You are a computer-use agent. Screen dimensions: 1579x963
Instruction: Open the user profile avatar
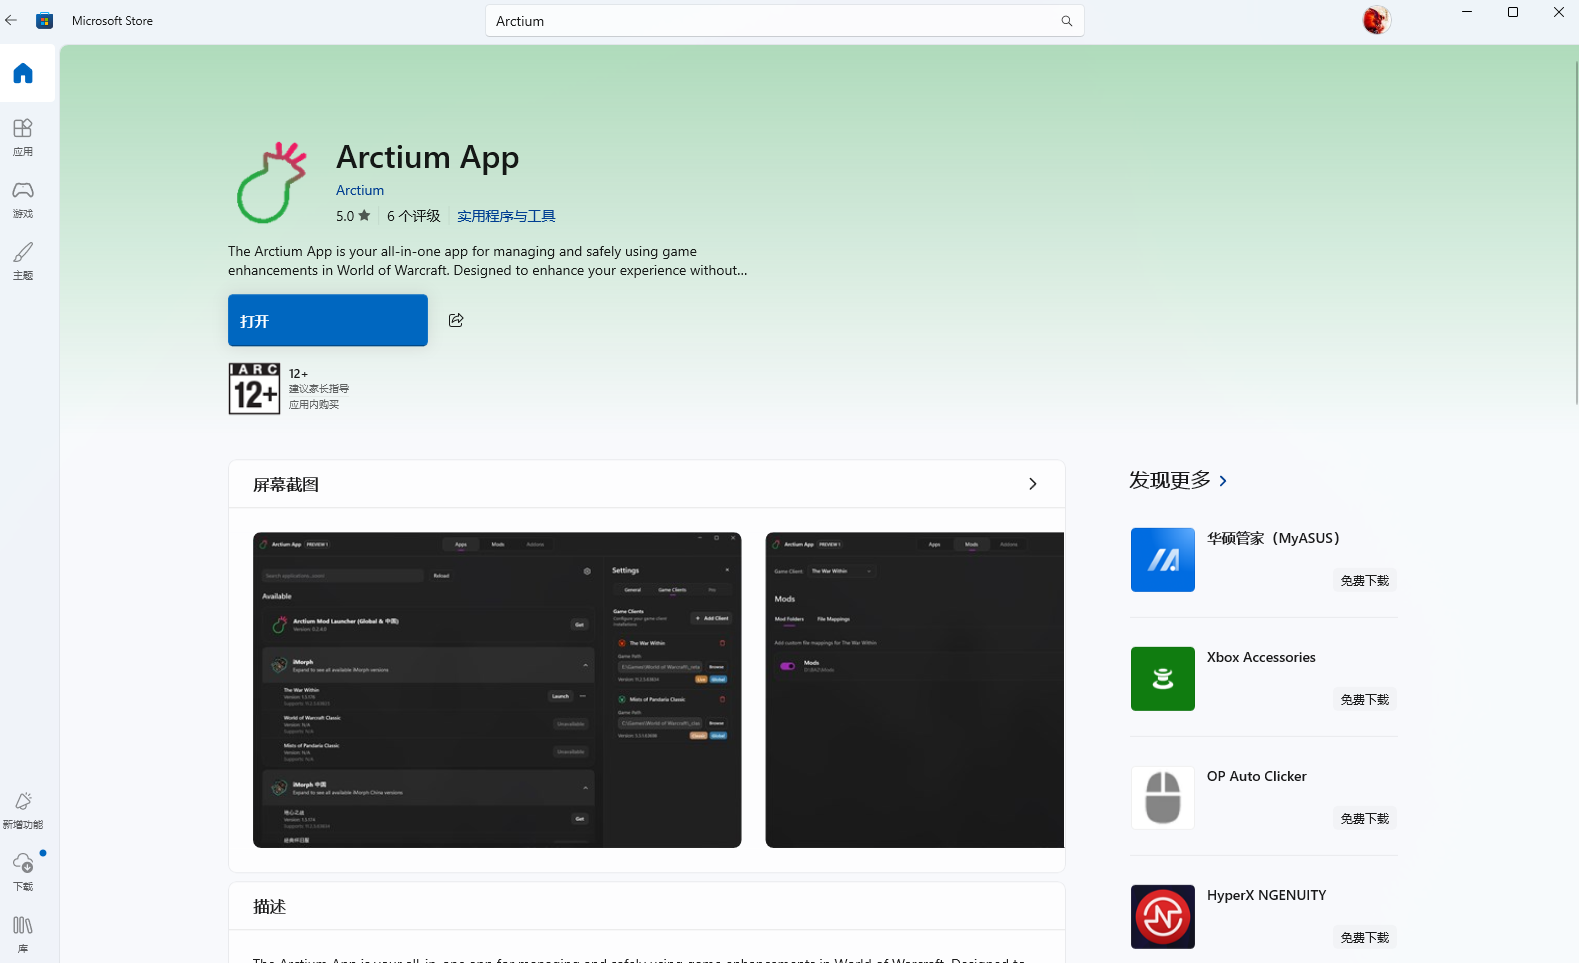coord(1376,20)
